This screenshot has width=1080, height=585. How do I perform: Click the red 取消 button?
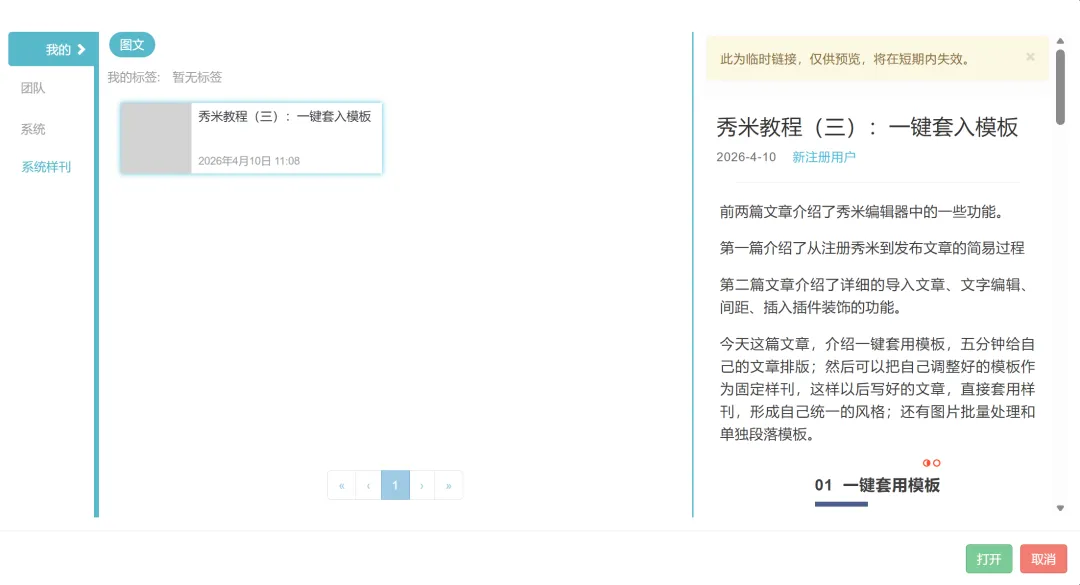pos(1043,559)
